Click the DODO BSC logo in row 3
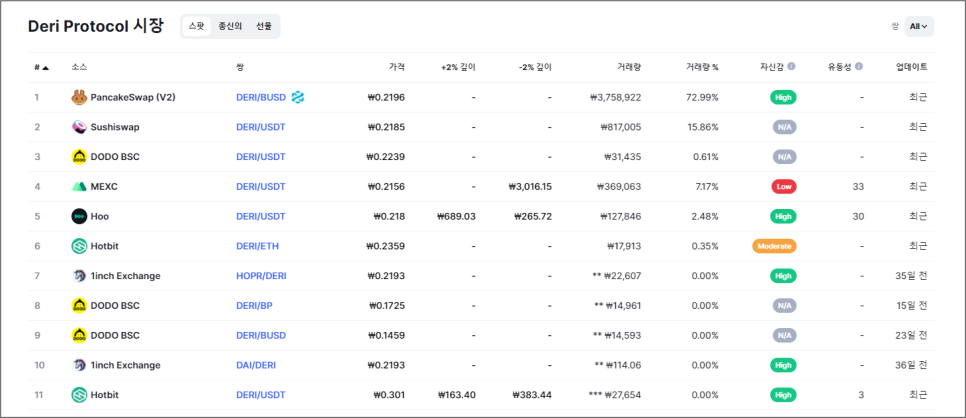Viewport: 966px width, 418px height. click(x=79, y=157)
